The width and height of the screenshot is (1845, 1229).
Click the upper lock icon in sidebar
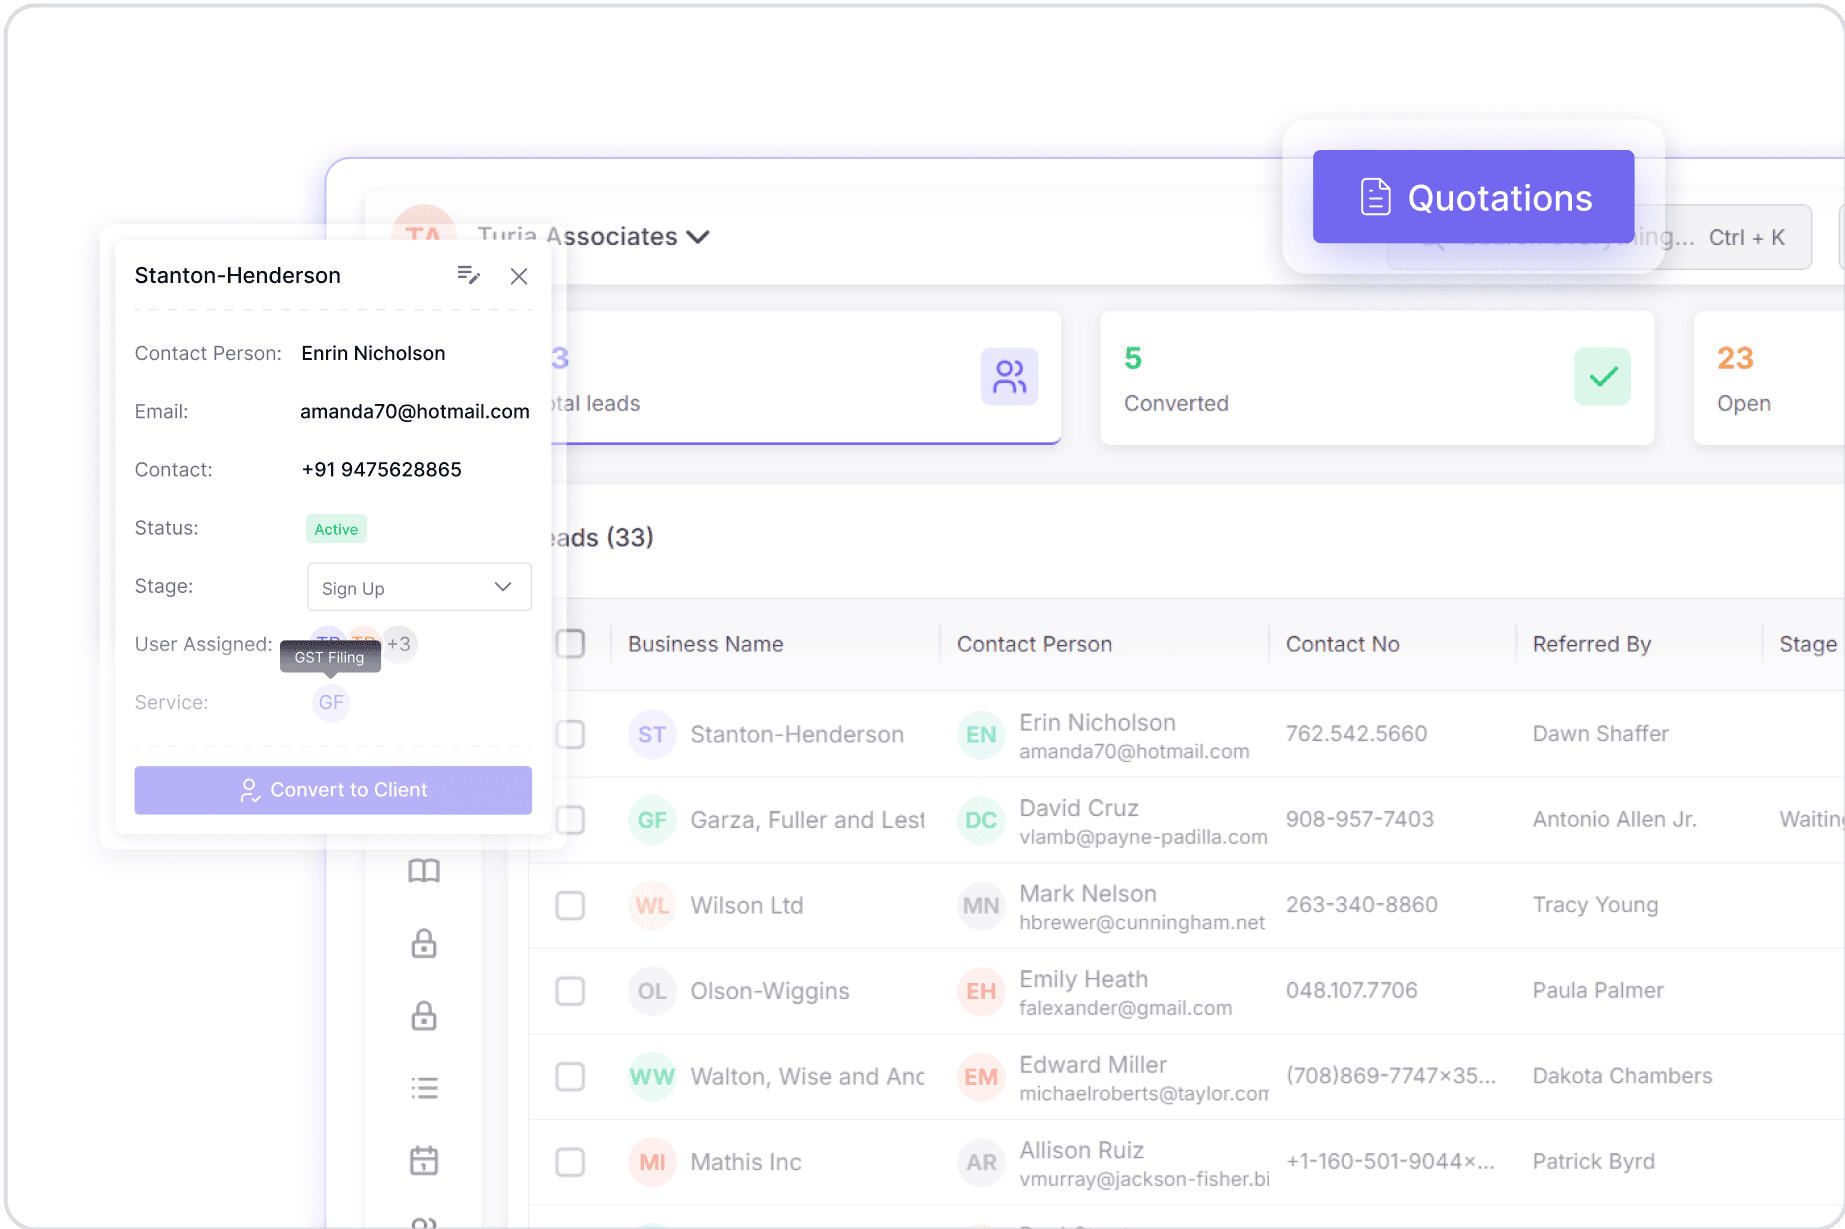coord(424,943)
